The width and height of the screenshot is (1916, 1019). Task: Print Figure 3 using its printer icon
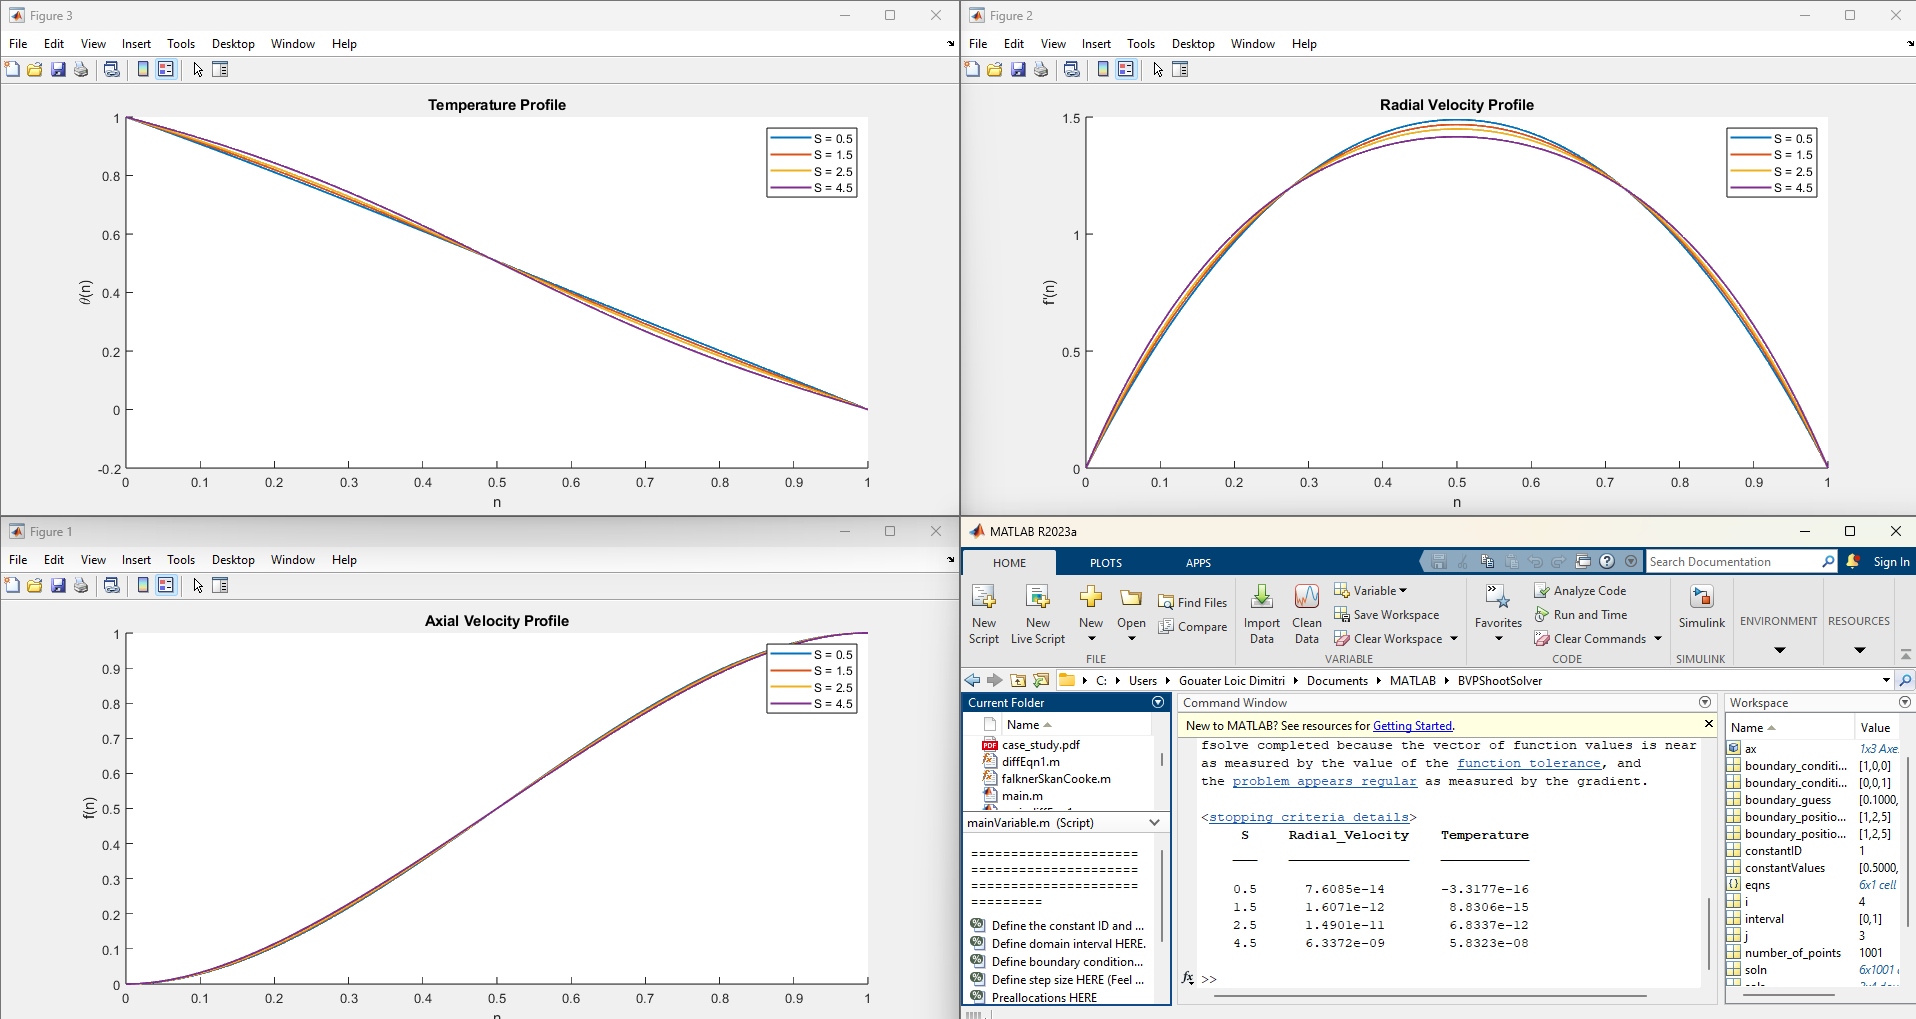(81, 69)
